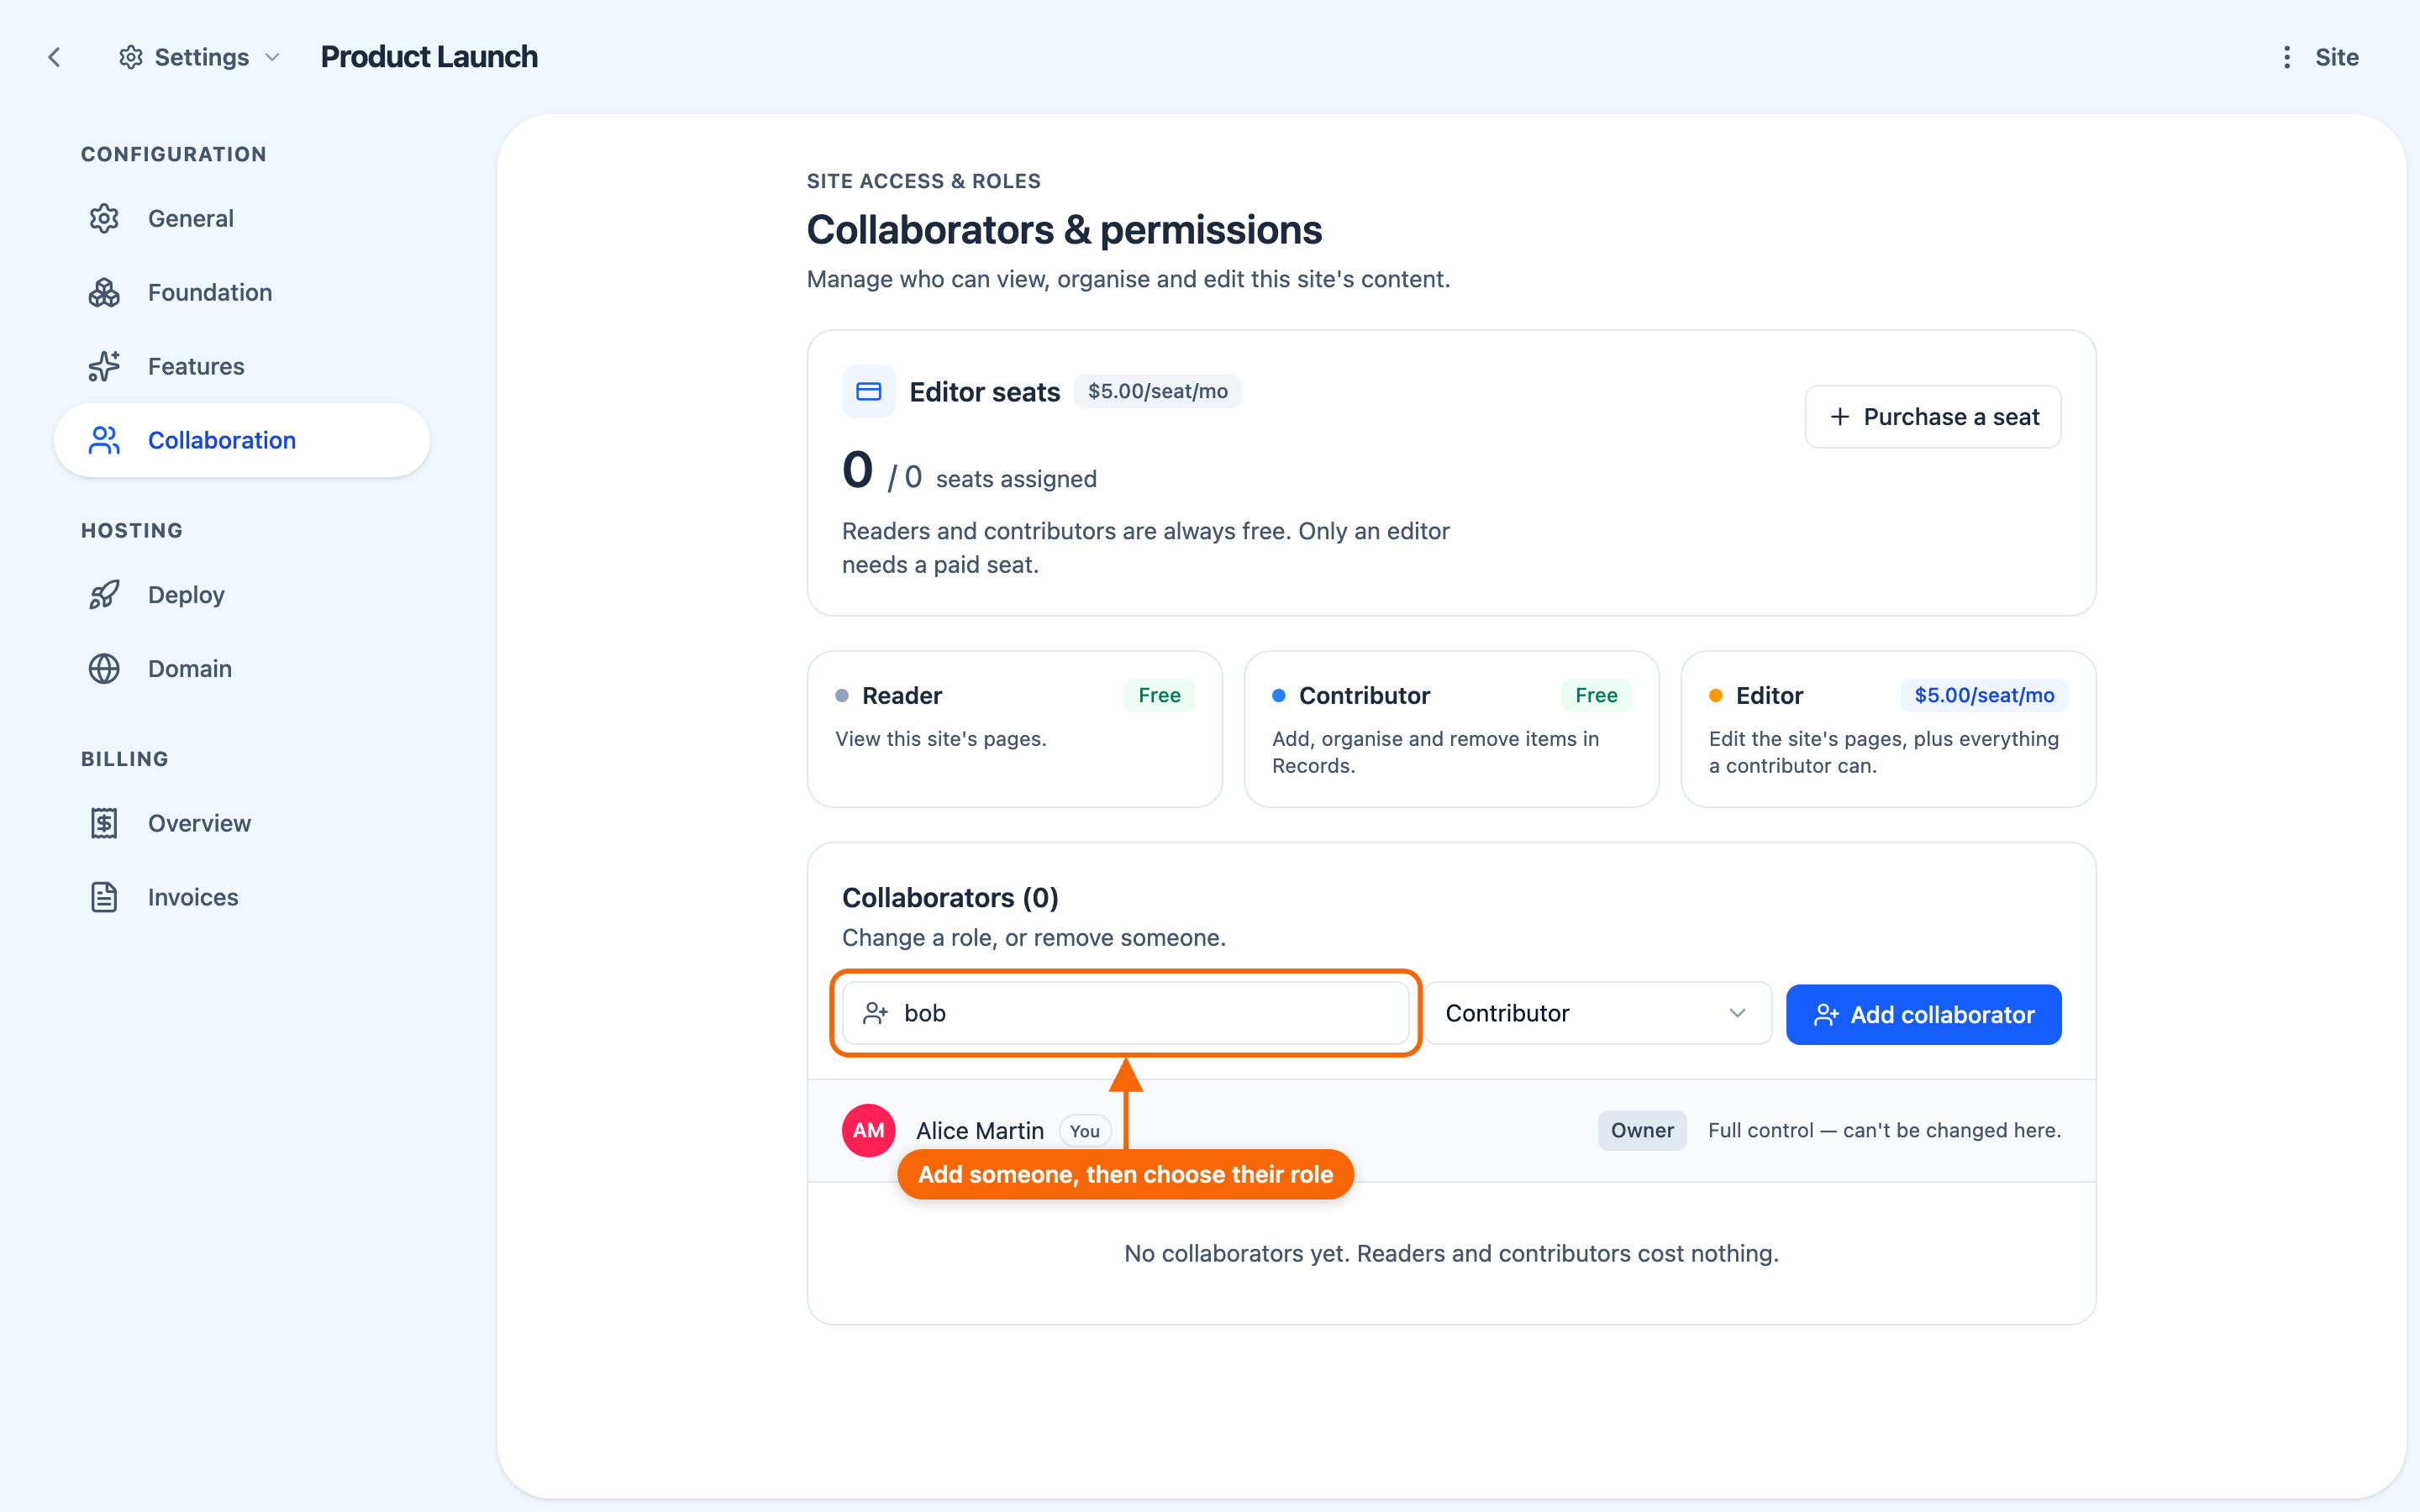Open the Contributor role dropdown

coord(1597,1013)
